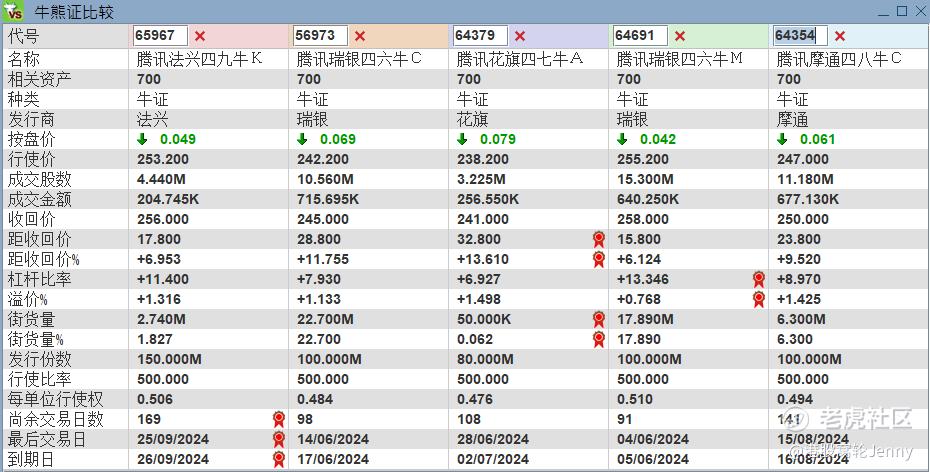
Task: Remove warrant 64691 with red X
Action: tap(680, 36)
